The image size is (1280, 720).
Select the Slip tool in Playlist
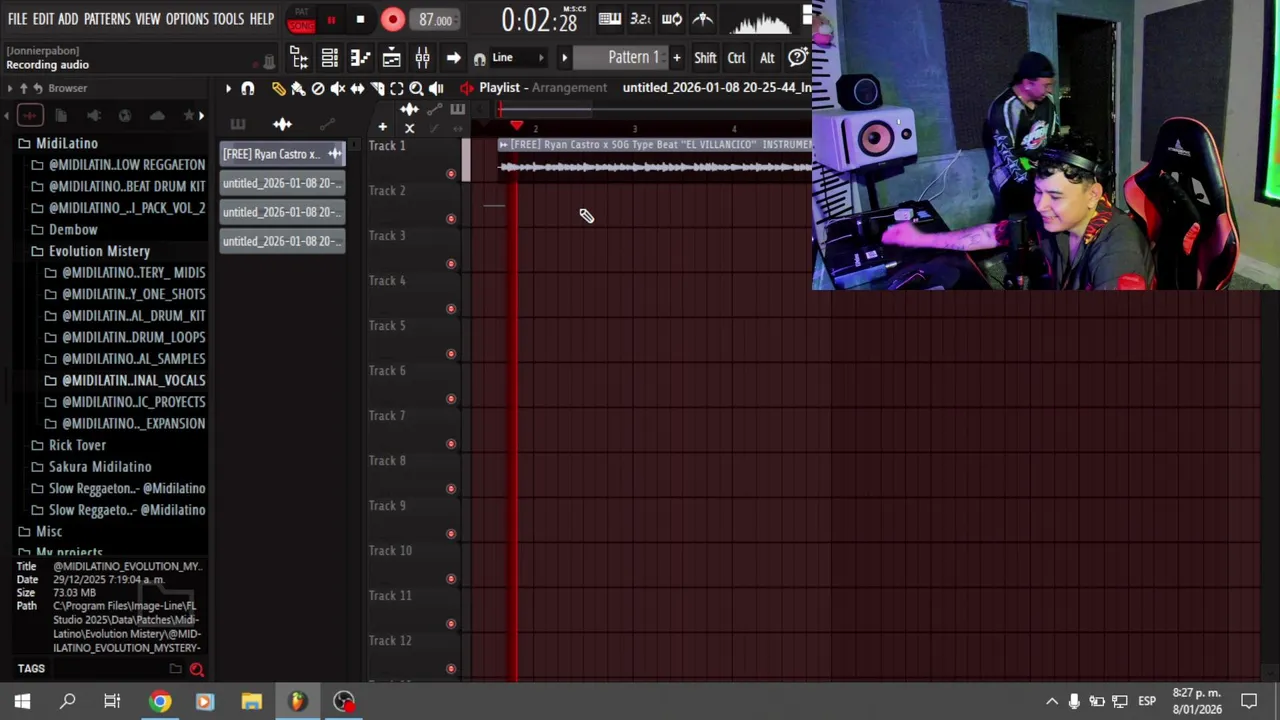click(357, 89)
